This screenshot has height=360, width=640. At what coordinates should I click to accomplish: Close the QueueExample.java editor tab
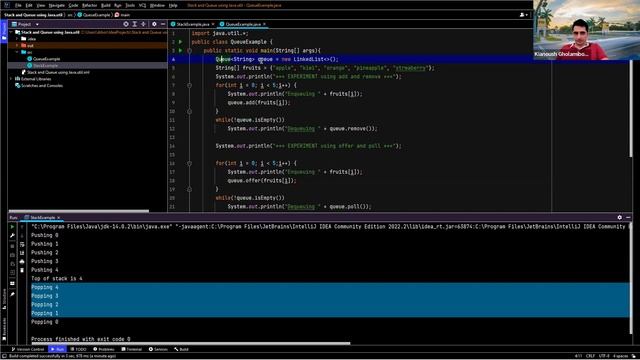264,24
